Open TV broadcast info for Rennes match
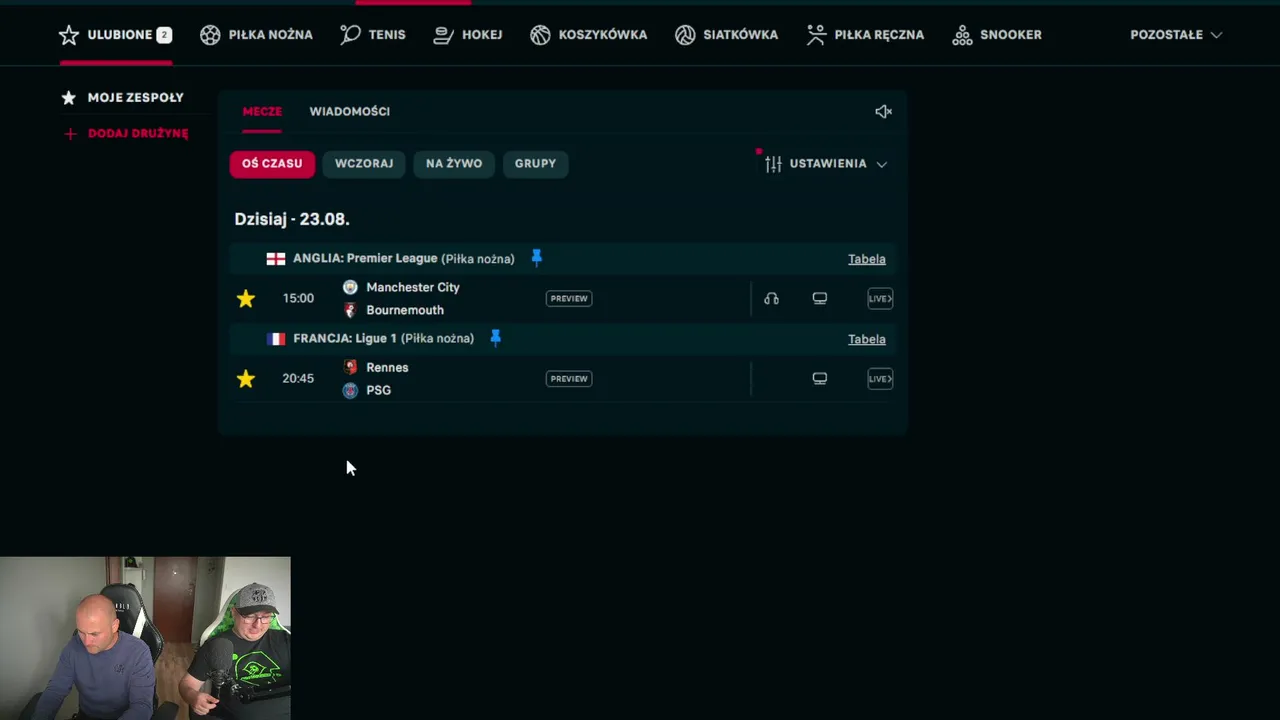 [x=820, y=378]
